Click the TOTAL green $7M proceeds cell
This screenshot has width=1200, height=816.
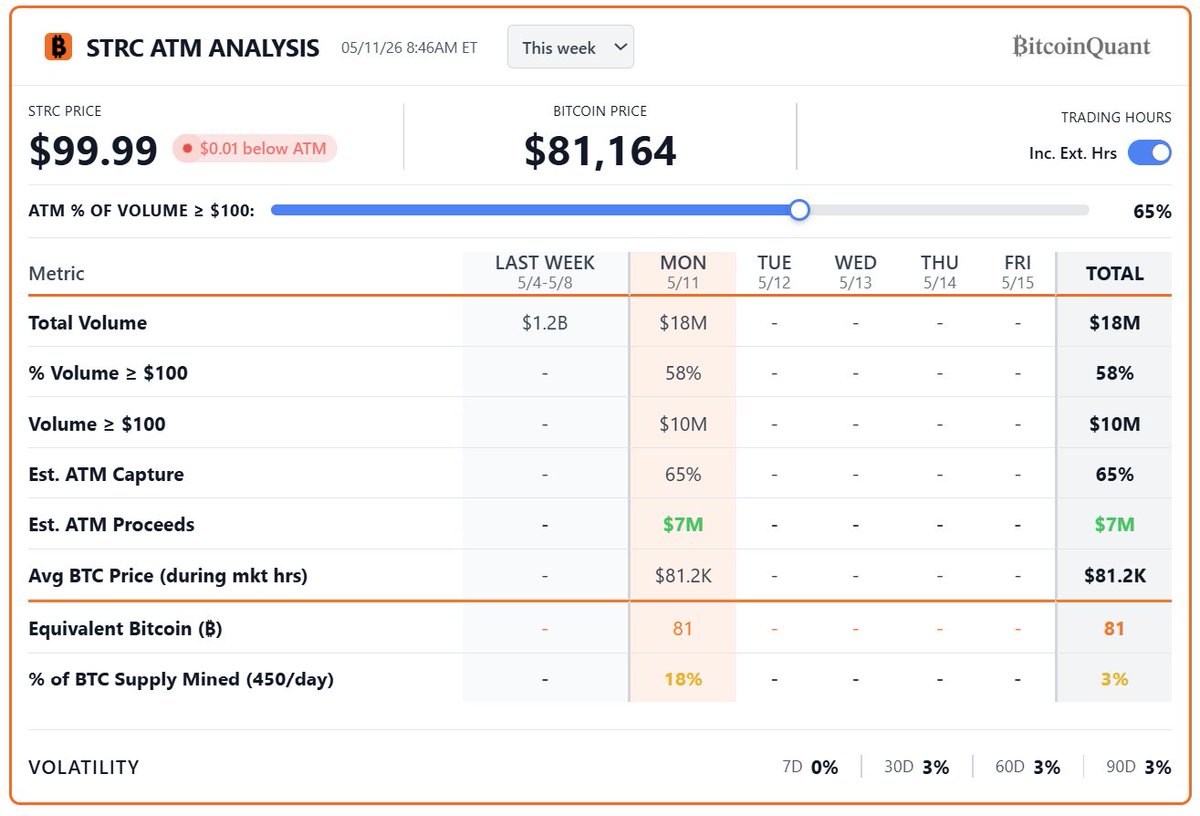point(1114,524)
